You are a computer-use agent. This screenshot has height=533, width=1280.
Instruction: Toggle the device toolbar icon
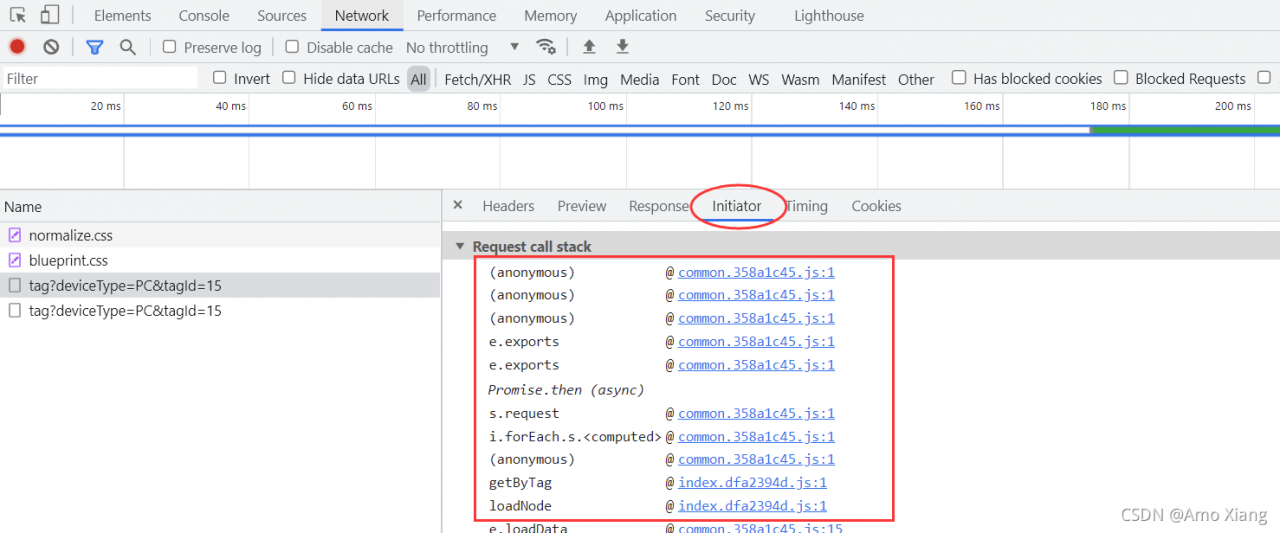pyautogui.click(x=50, y=15)
